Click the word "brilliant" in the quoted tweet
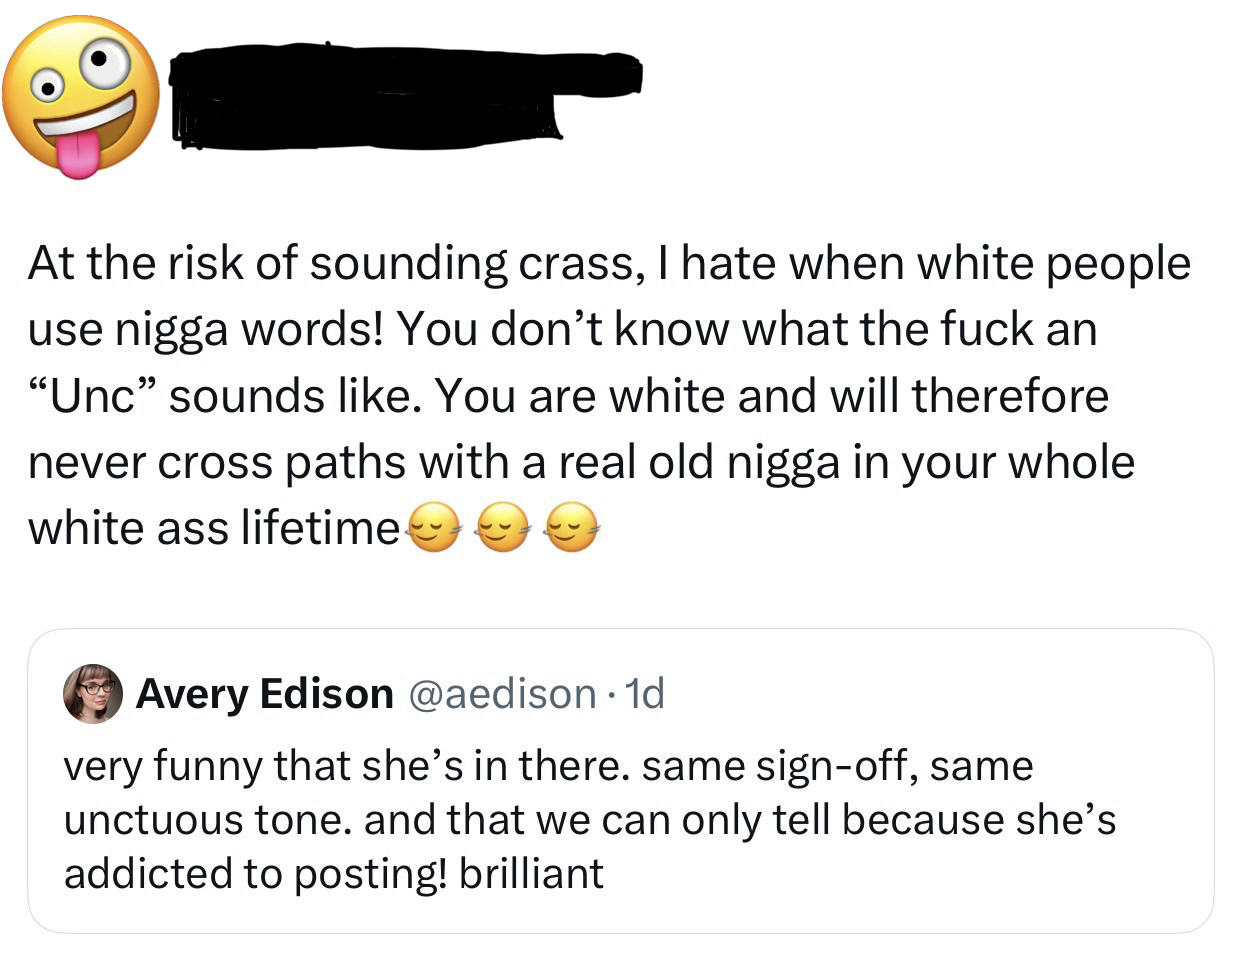The height and width of the screenshot is (975, 1242). click(x=531, y=873)
